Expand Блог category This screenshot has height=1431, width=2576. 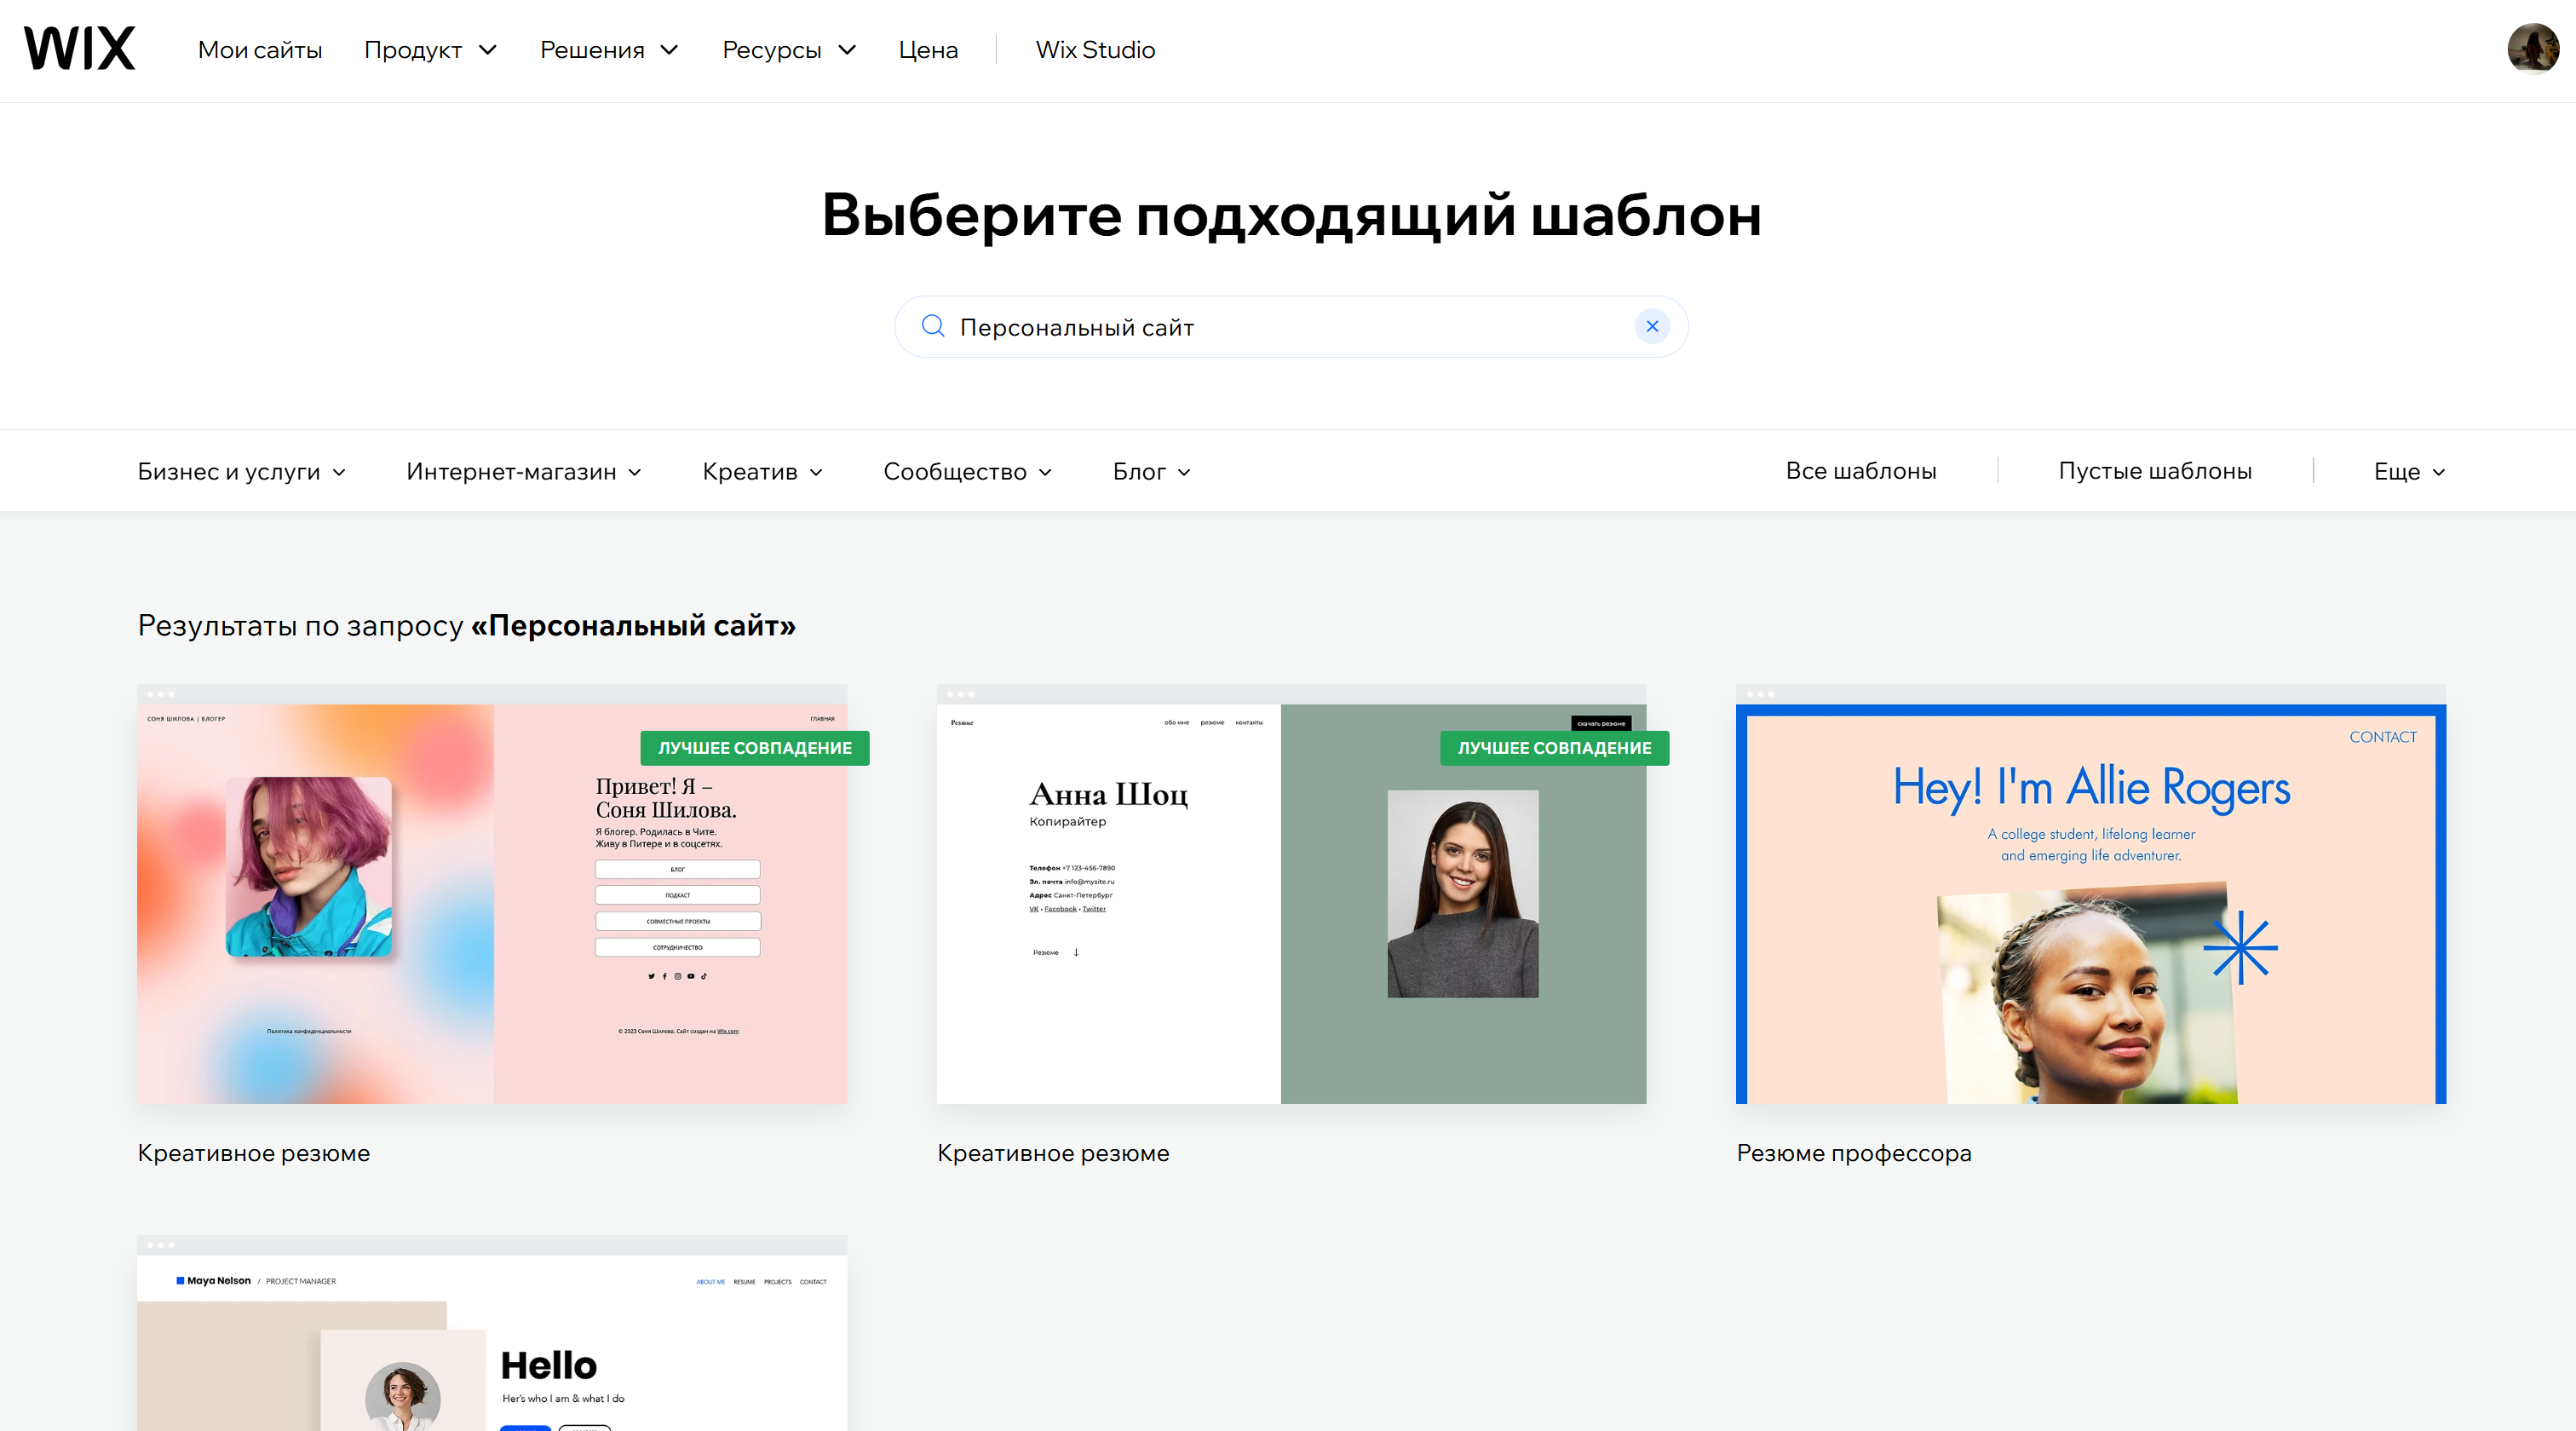point(1151,471)
